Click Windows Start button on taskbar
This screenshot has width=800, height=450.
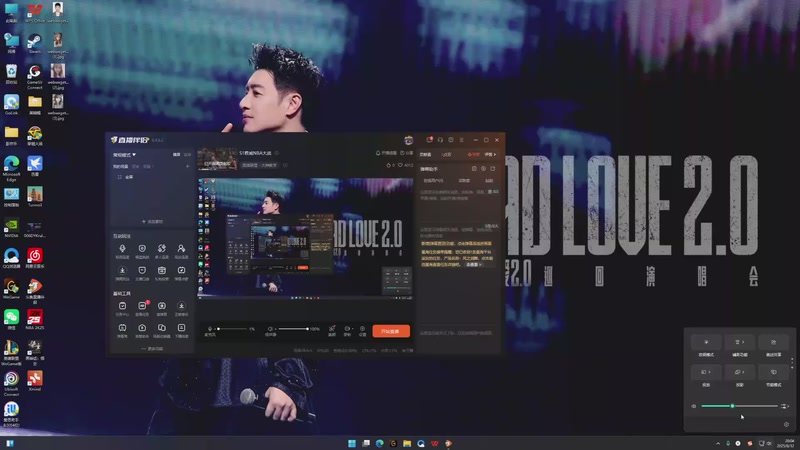(352, 443)
